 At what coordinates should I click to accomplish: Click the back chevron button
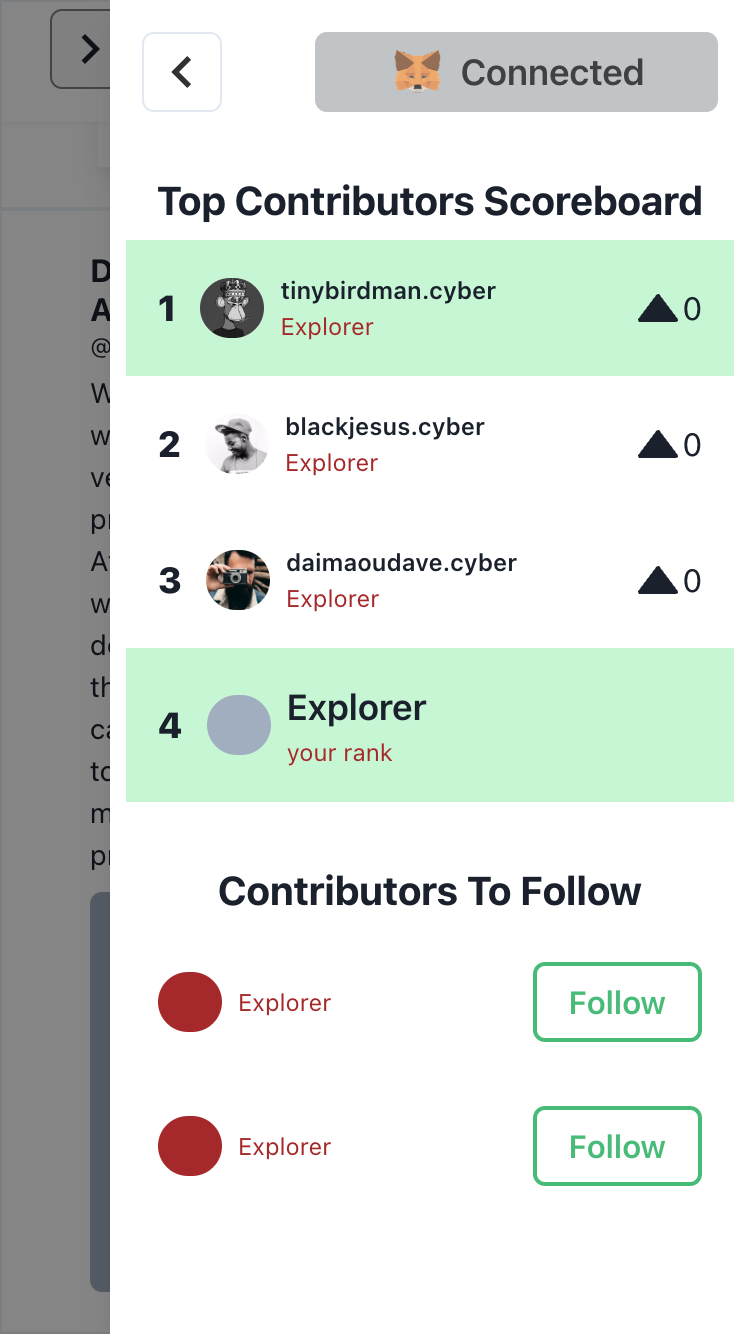tap(182, 72)
